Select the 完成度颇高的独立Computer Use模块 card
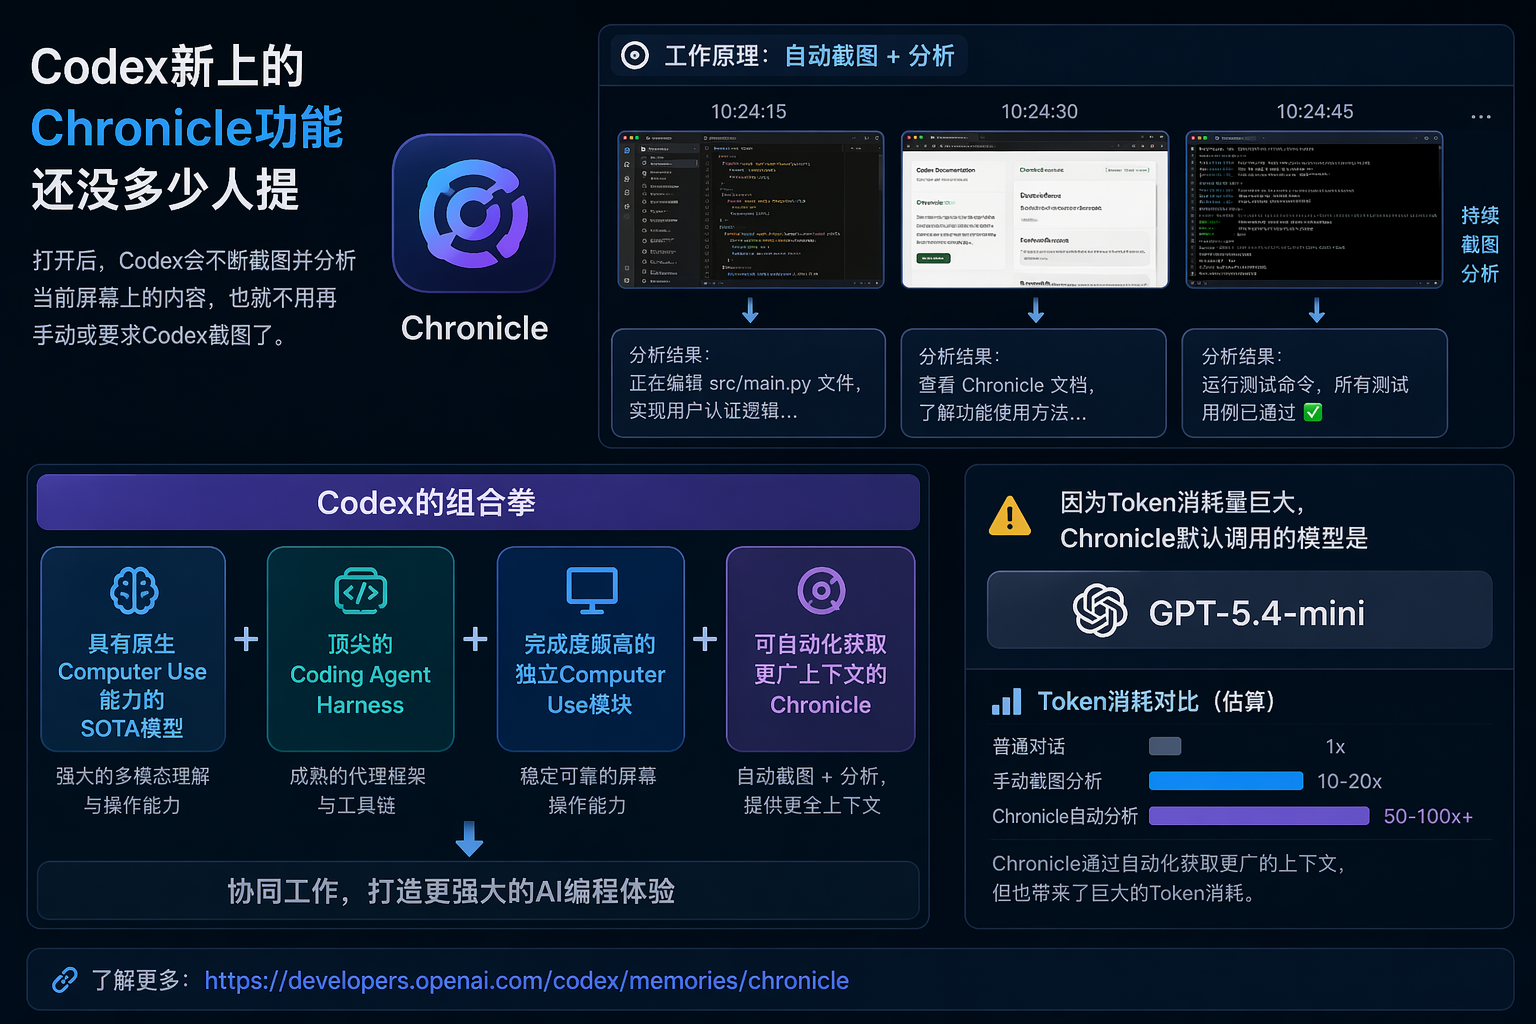Image resolution: width=1536 pixels, height=1024 pixels. pyautogui.click(x=591, y=649)
